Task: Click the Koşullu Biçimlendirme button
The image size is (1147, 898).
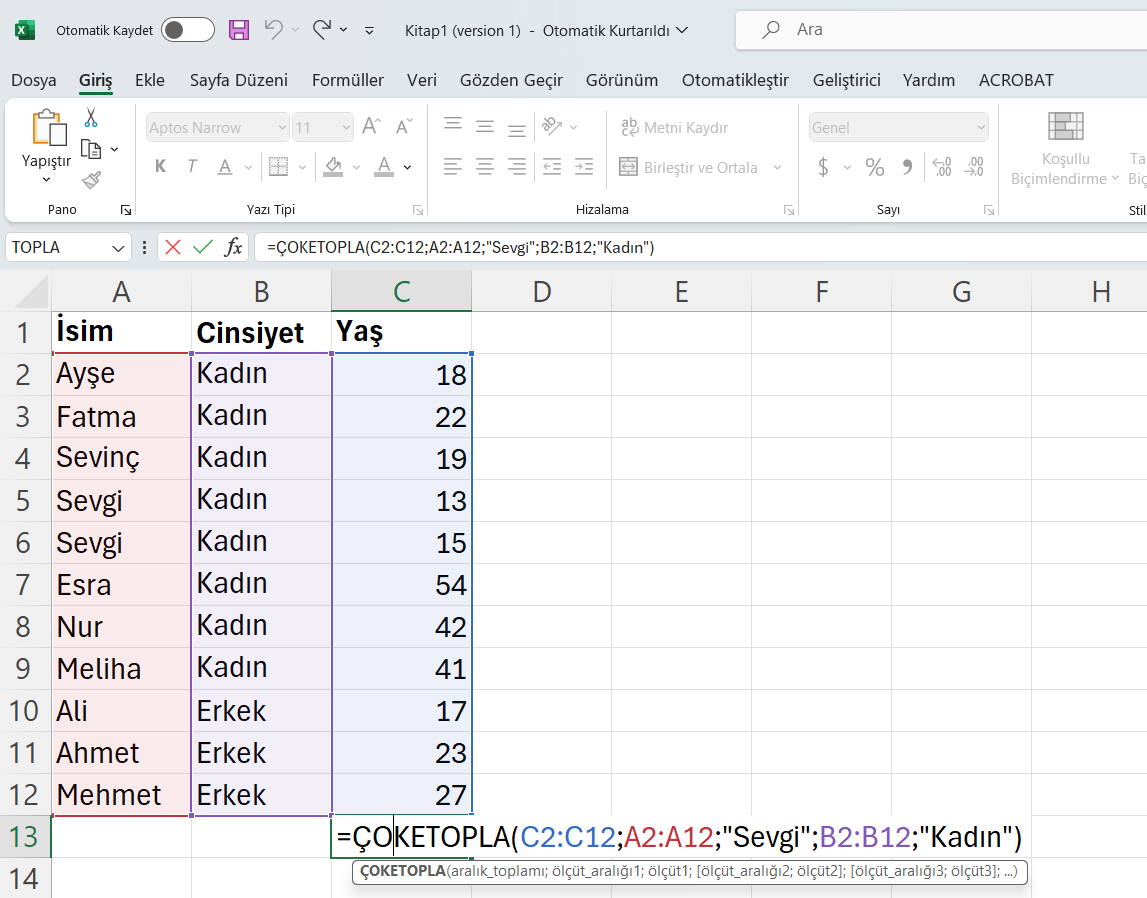Action: click(1065, 150)
